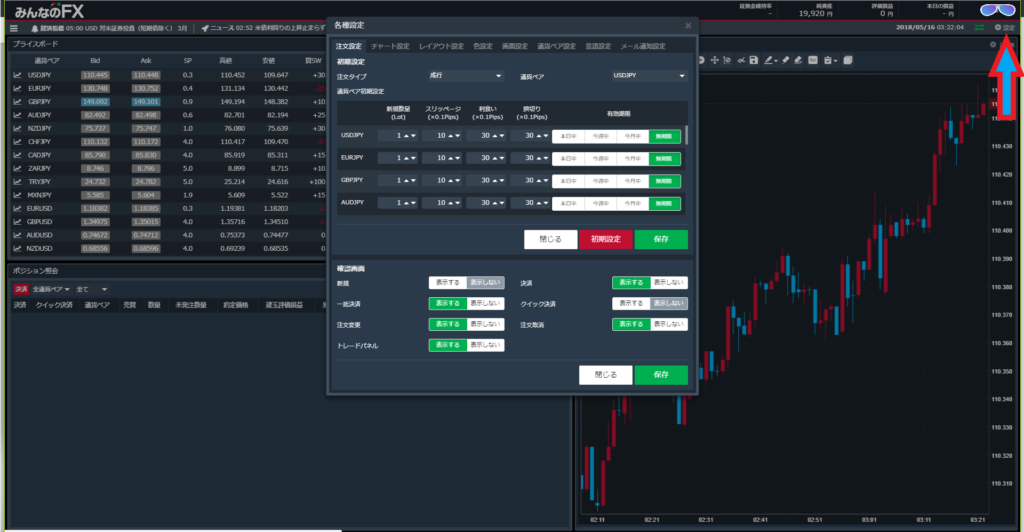Click the bottom 閉じる button in 確認画面 section
Viewport: 1024px width, 532px height.
coord(605,375)
